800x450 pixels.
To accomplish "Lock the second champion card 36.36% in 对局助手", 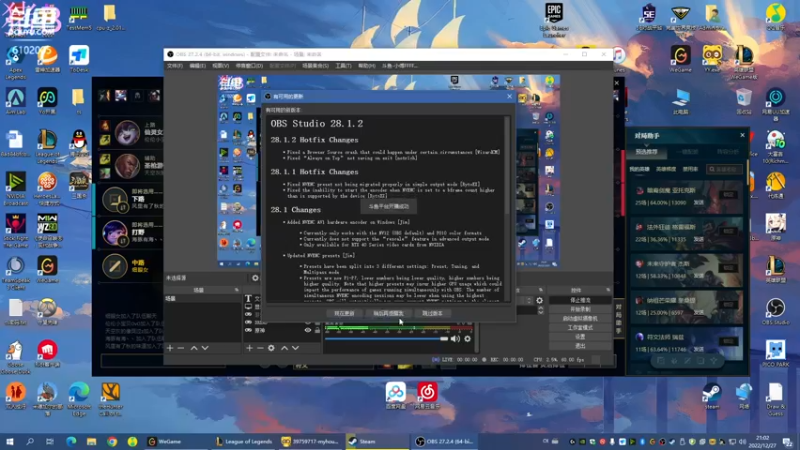I will click(x=729, y=232).
